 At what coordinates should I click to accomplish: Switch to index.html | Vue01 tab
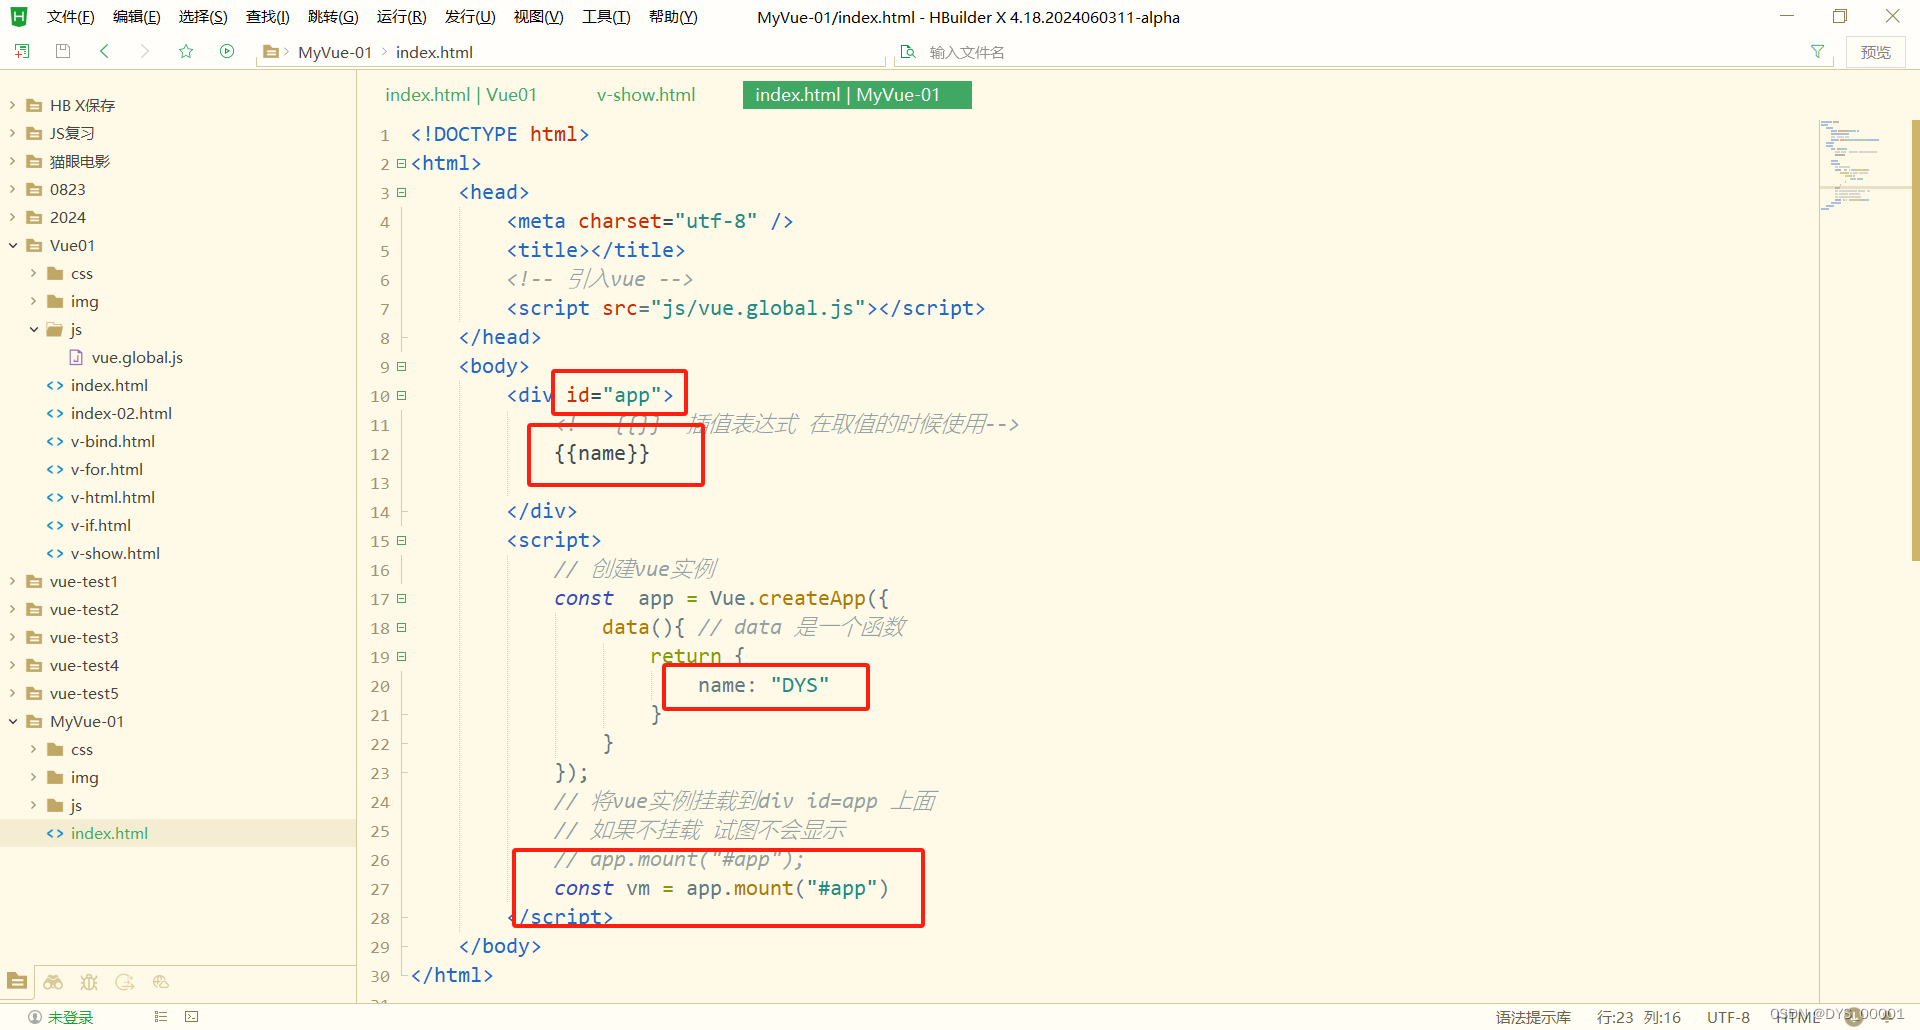461,95
